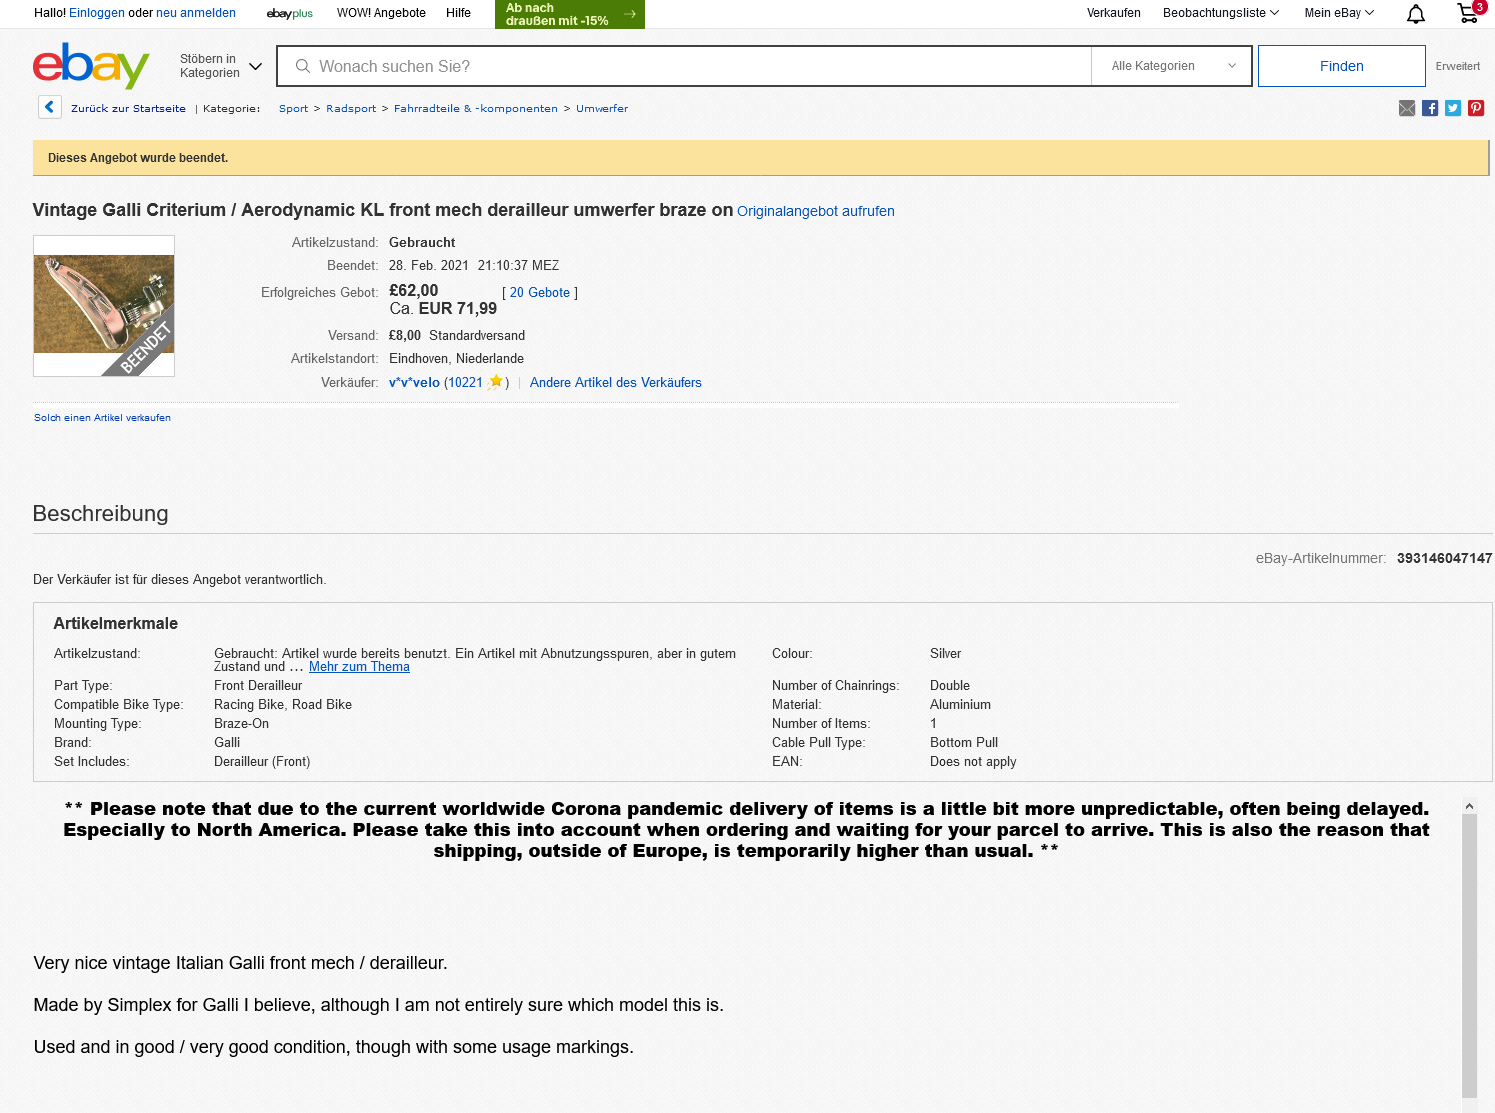Image resolution: width=1495 pixels, height=1113 pixels.
Task: Expand the Beobachtungsliste menu
Action: click(1220, 13)
